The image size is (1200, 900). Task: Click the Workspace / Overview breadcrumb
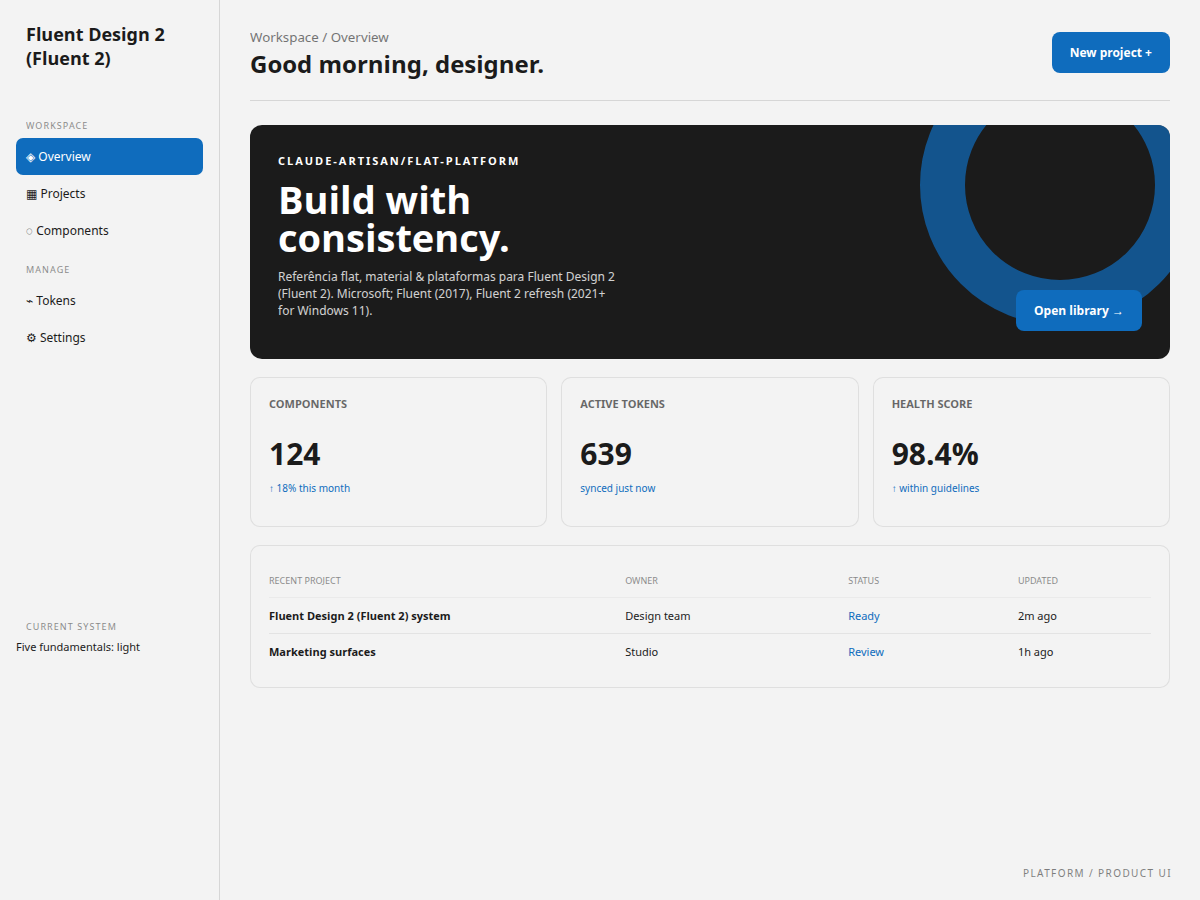click(319, 37)
